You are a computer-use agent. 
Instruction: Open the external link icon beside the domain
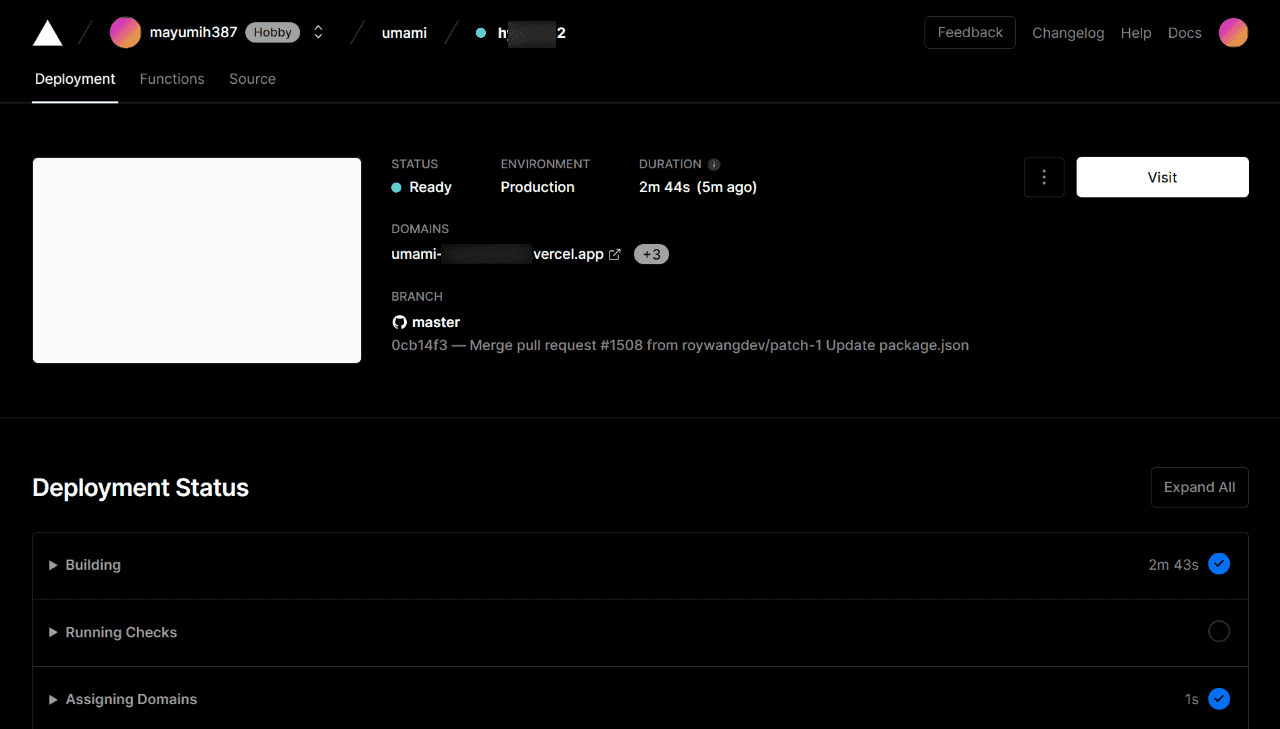click(x=615, y=255)
